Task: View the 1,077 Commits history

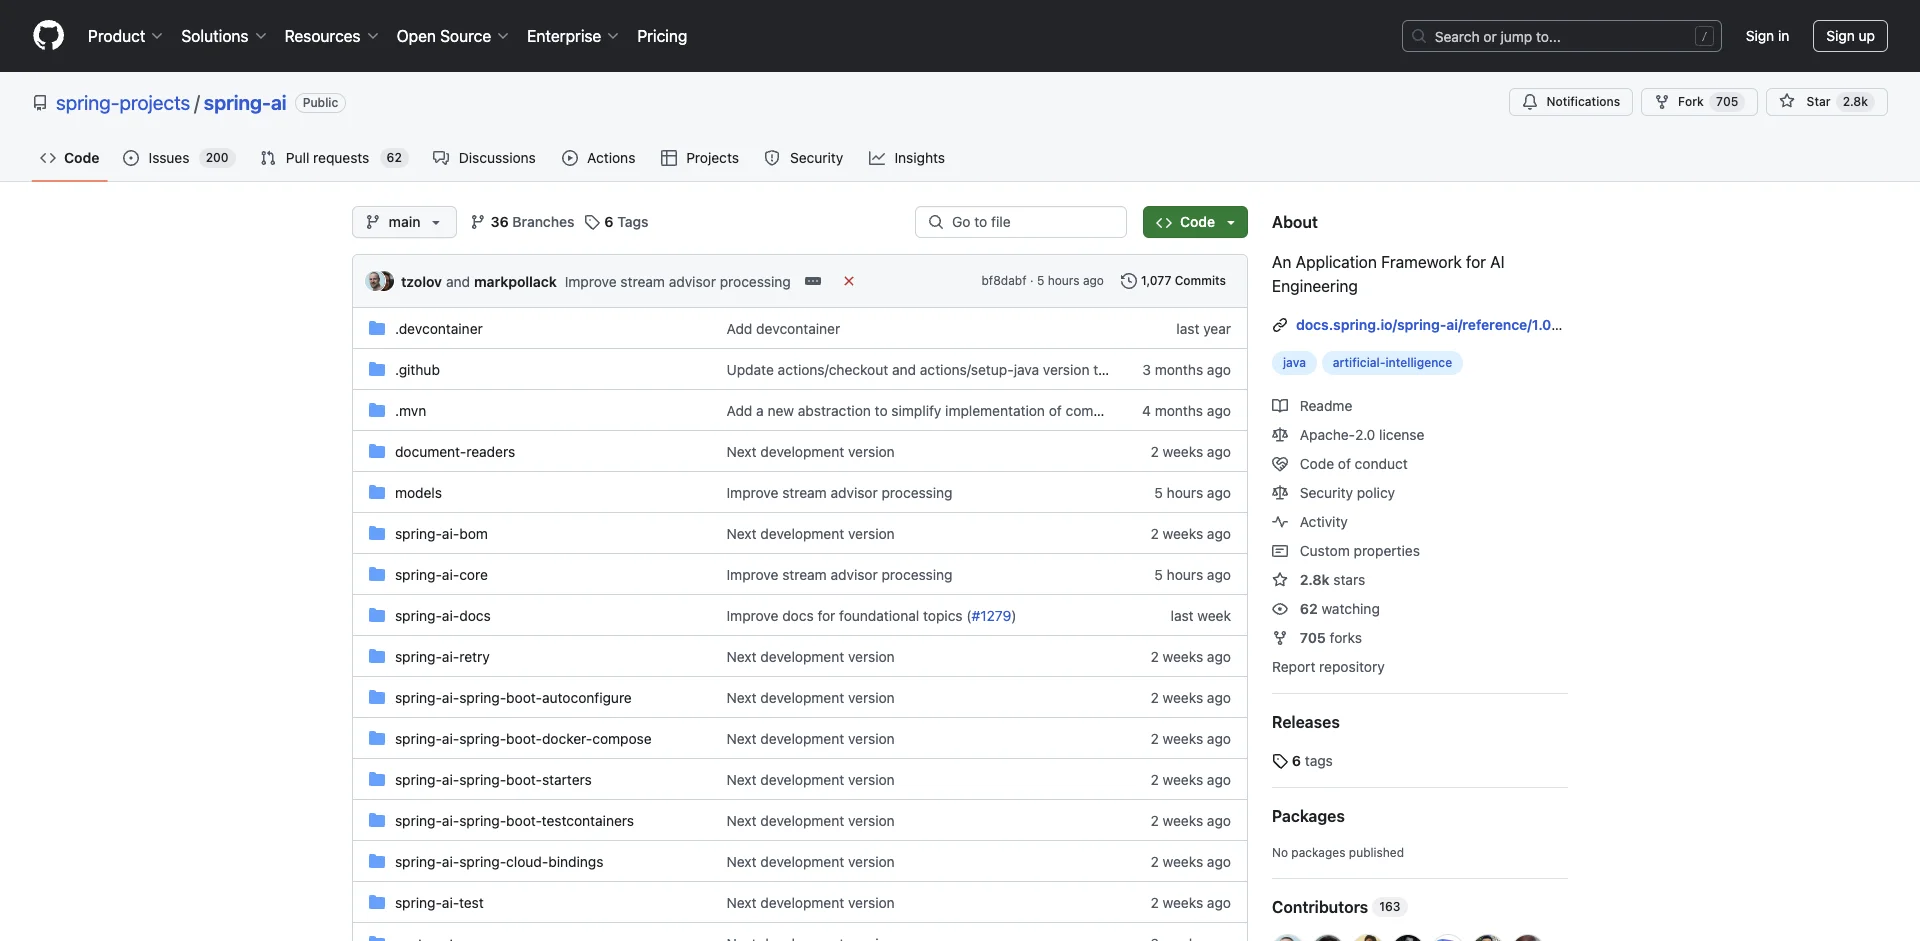Action: coord(1173,281)
